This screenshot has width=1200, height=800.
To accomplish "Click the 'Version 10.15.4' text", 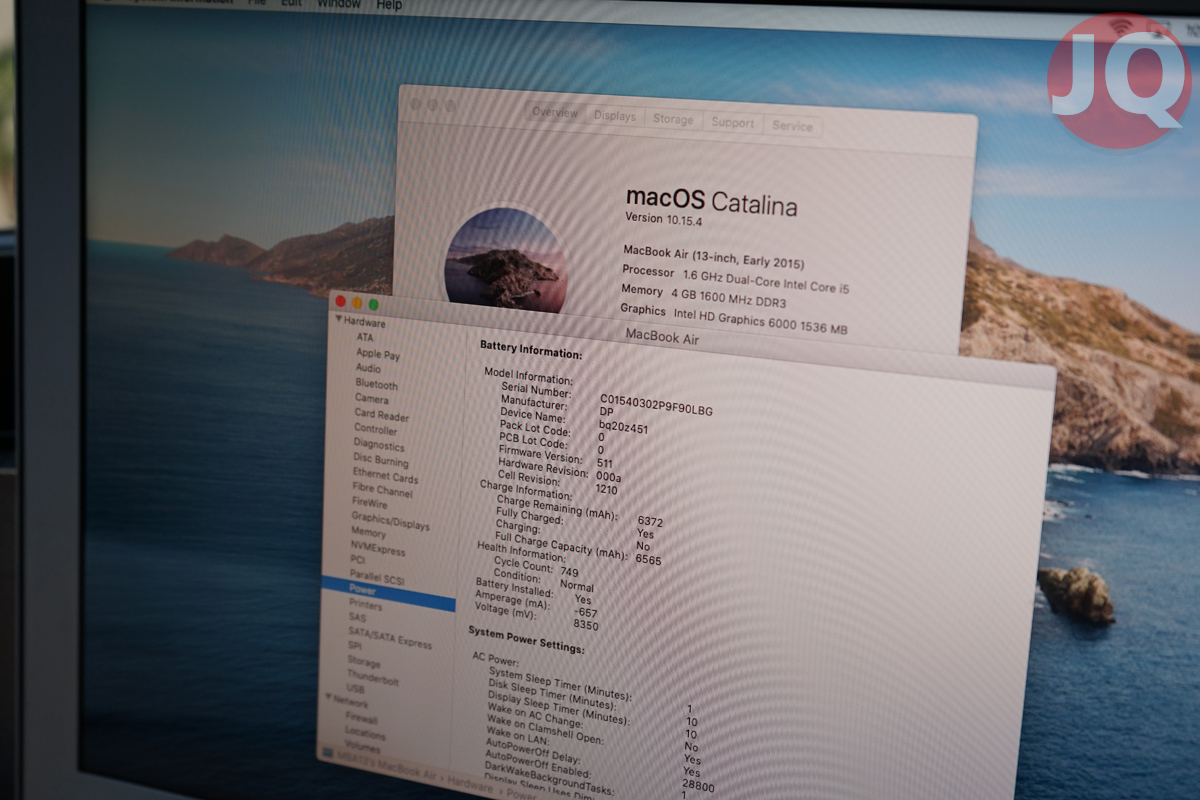I will click(665, 218).
